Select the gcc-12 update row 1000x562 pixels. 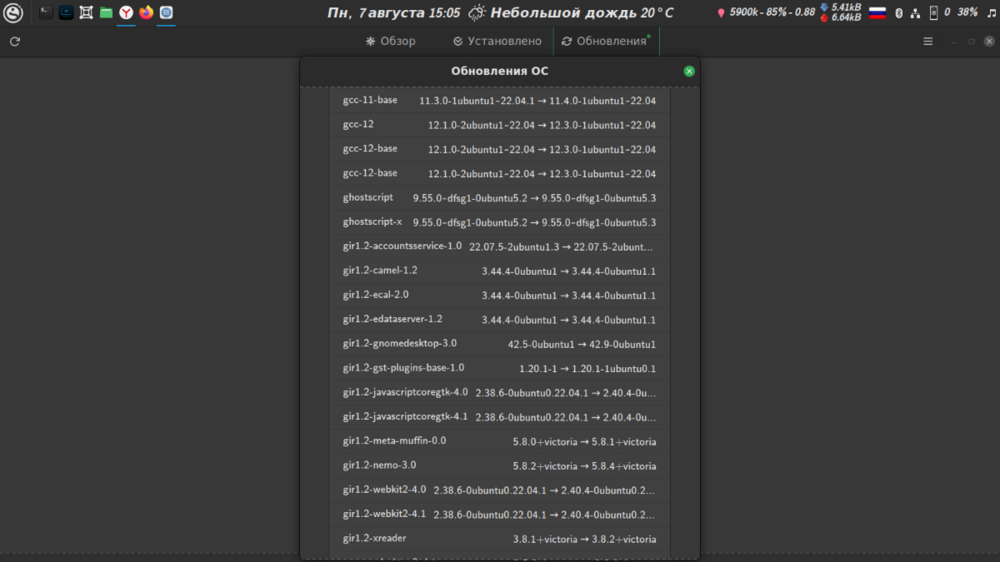(x=499, y=124)
